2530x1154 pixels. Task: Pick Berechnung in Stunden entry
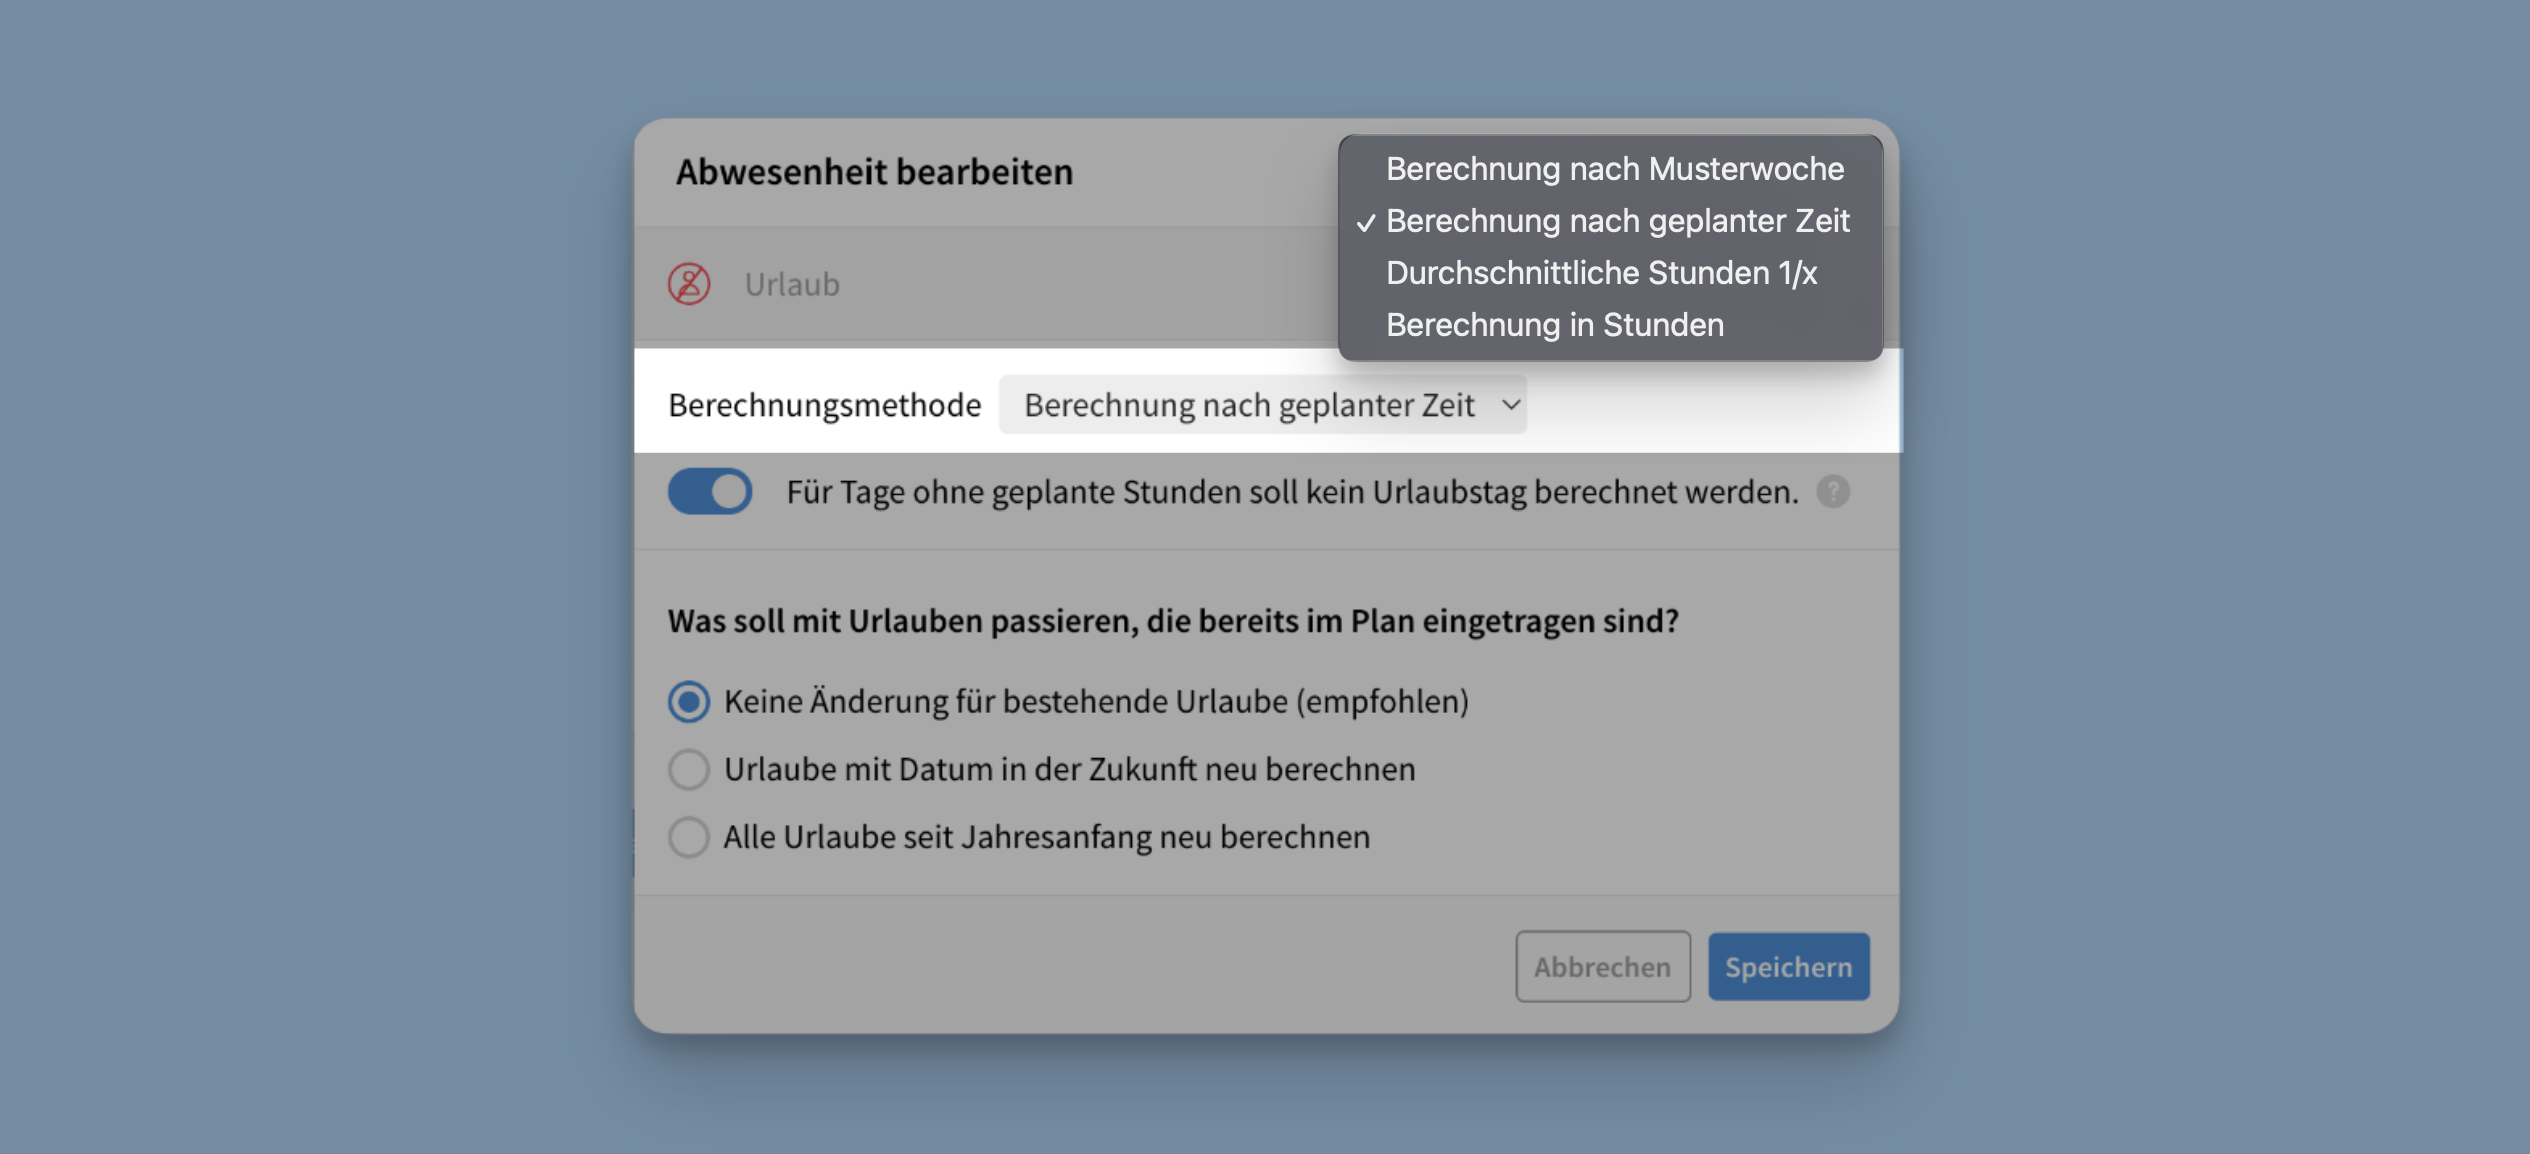pyautogui.click(x=1554, y=325)
